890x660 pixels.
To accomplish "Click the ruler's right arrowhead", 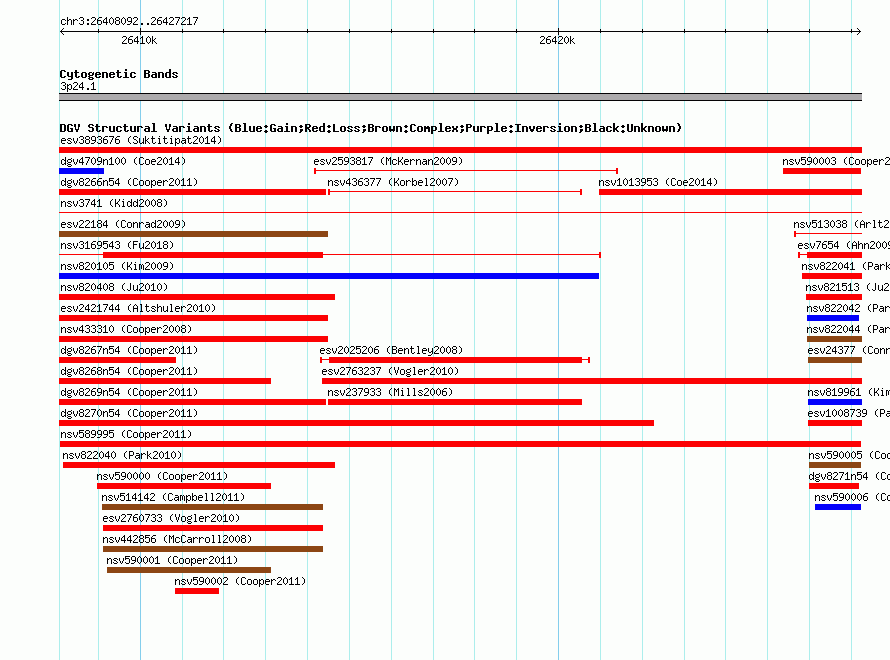I will pyautogui.click(x=858, y=31).
